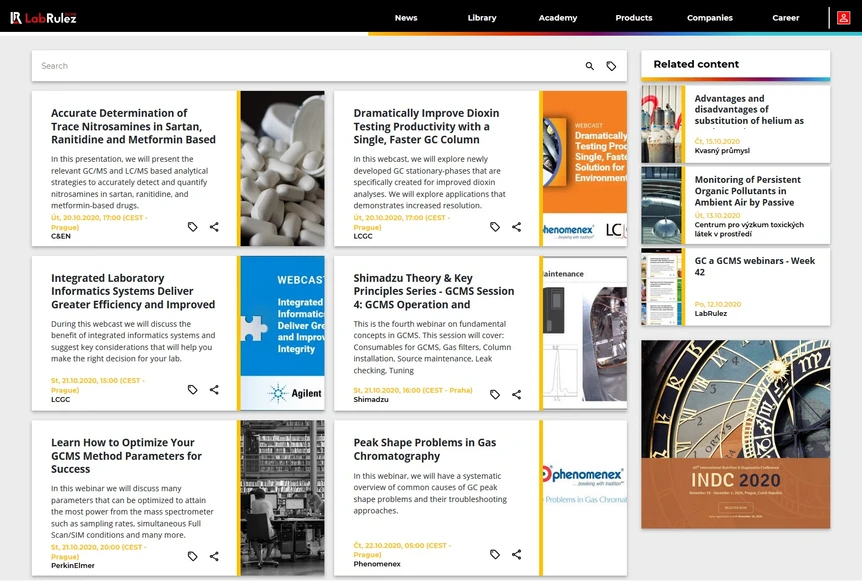Screen dimensions: 862x581
Task: Share the Nitrosamines webinar card
Action: tap(214, 226)
